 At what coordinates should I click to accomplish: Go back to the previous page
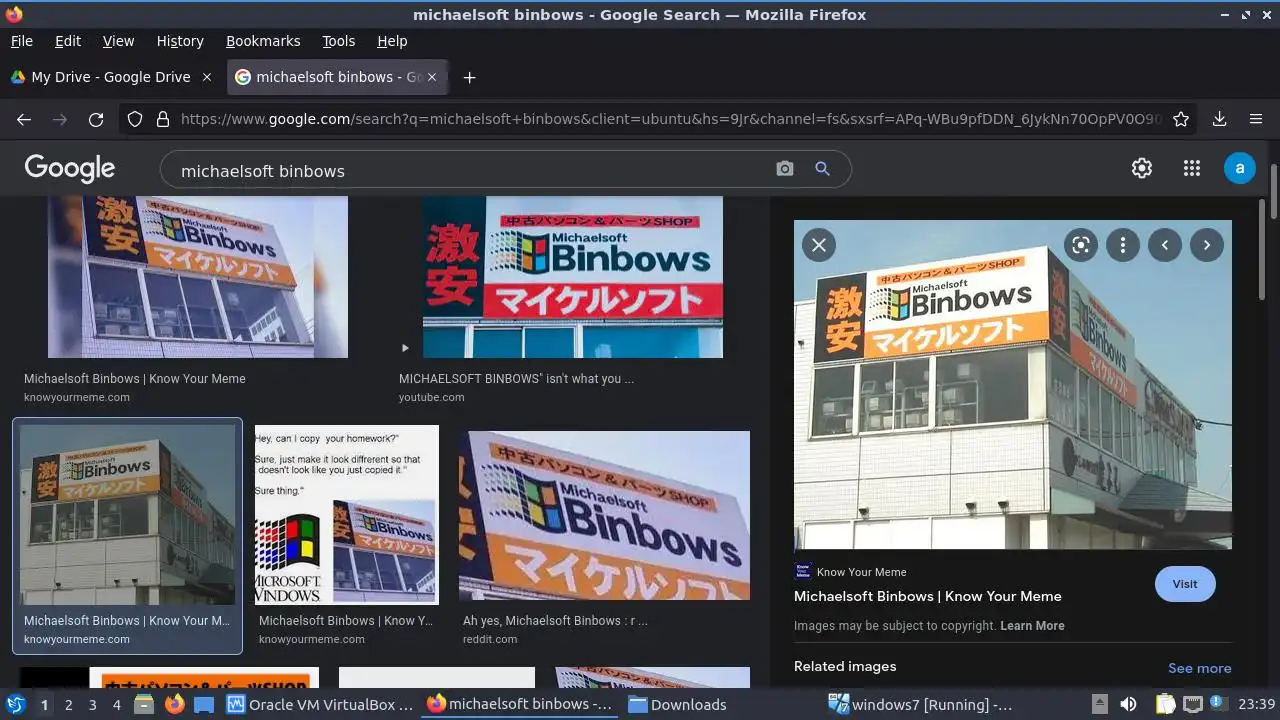24,119
